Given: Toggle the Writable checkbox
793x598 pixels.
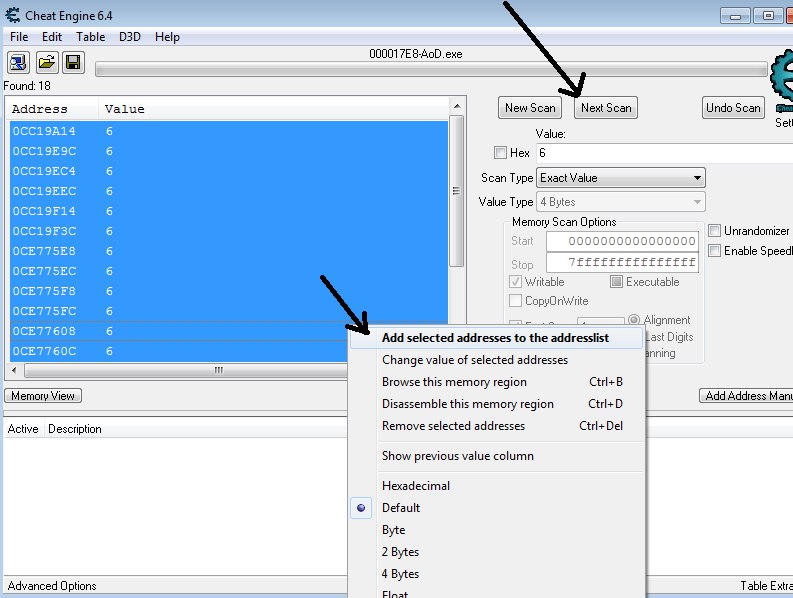Looking at the screenshot, I should (515, 282).
